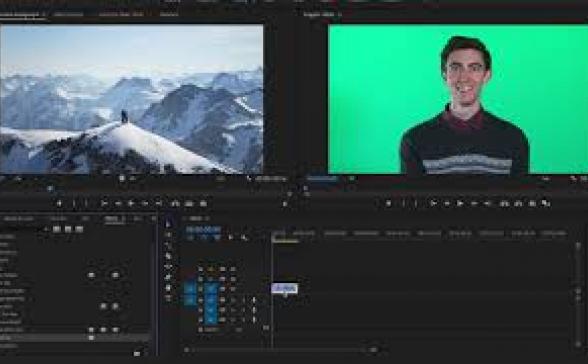Create new custom bin in Effects panel

point(137,354)
